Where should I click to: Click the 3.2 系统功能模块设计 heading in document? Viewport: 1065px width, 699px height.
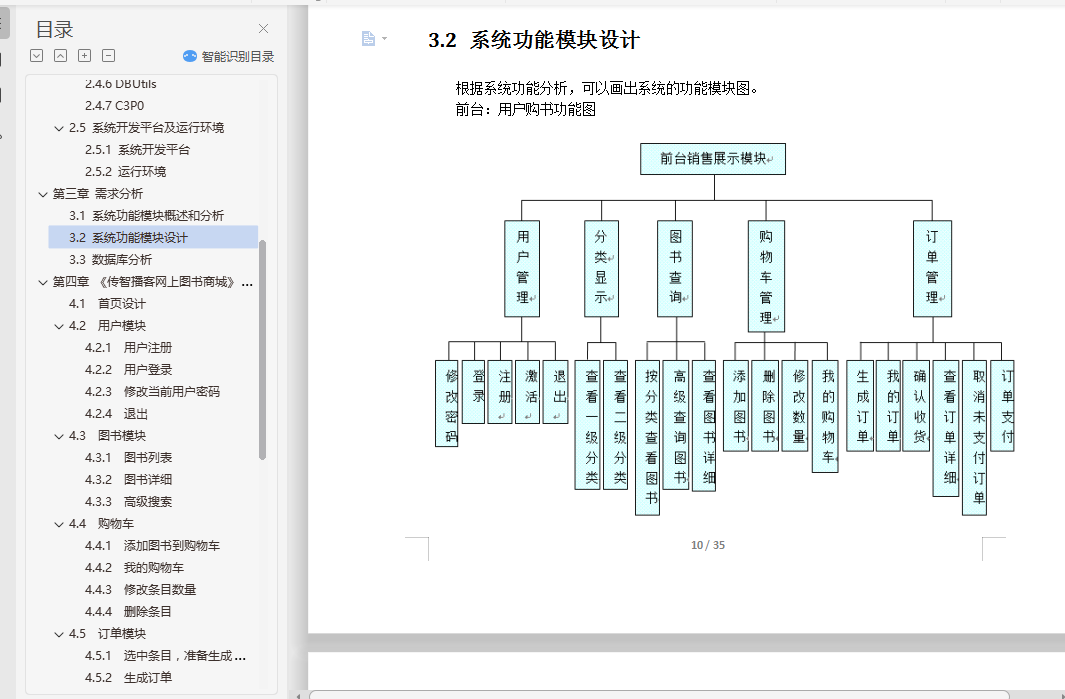(x=534, y=40)
